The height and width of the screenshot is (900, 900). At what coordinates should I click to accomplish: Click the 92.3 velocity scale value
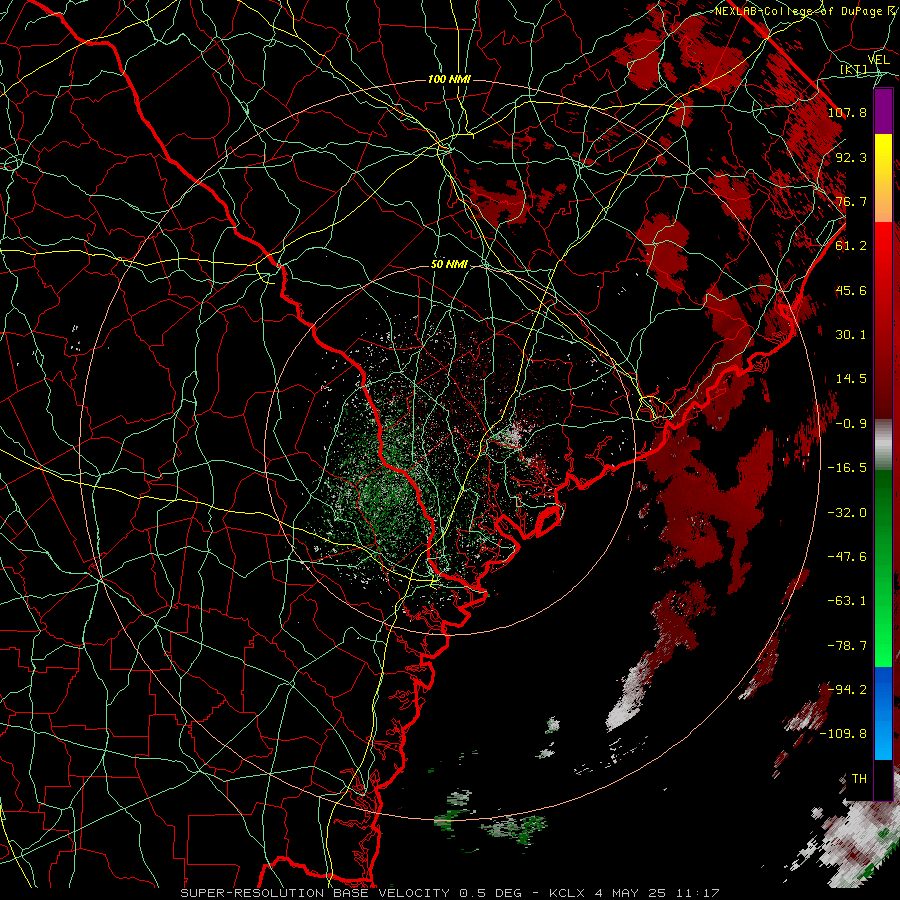point(851,157)
